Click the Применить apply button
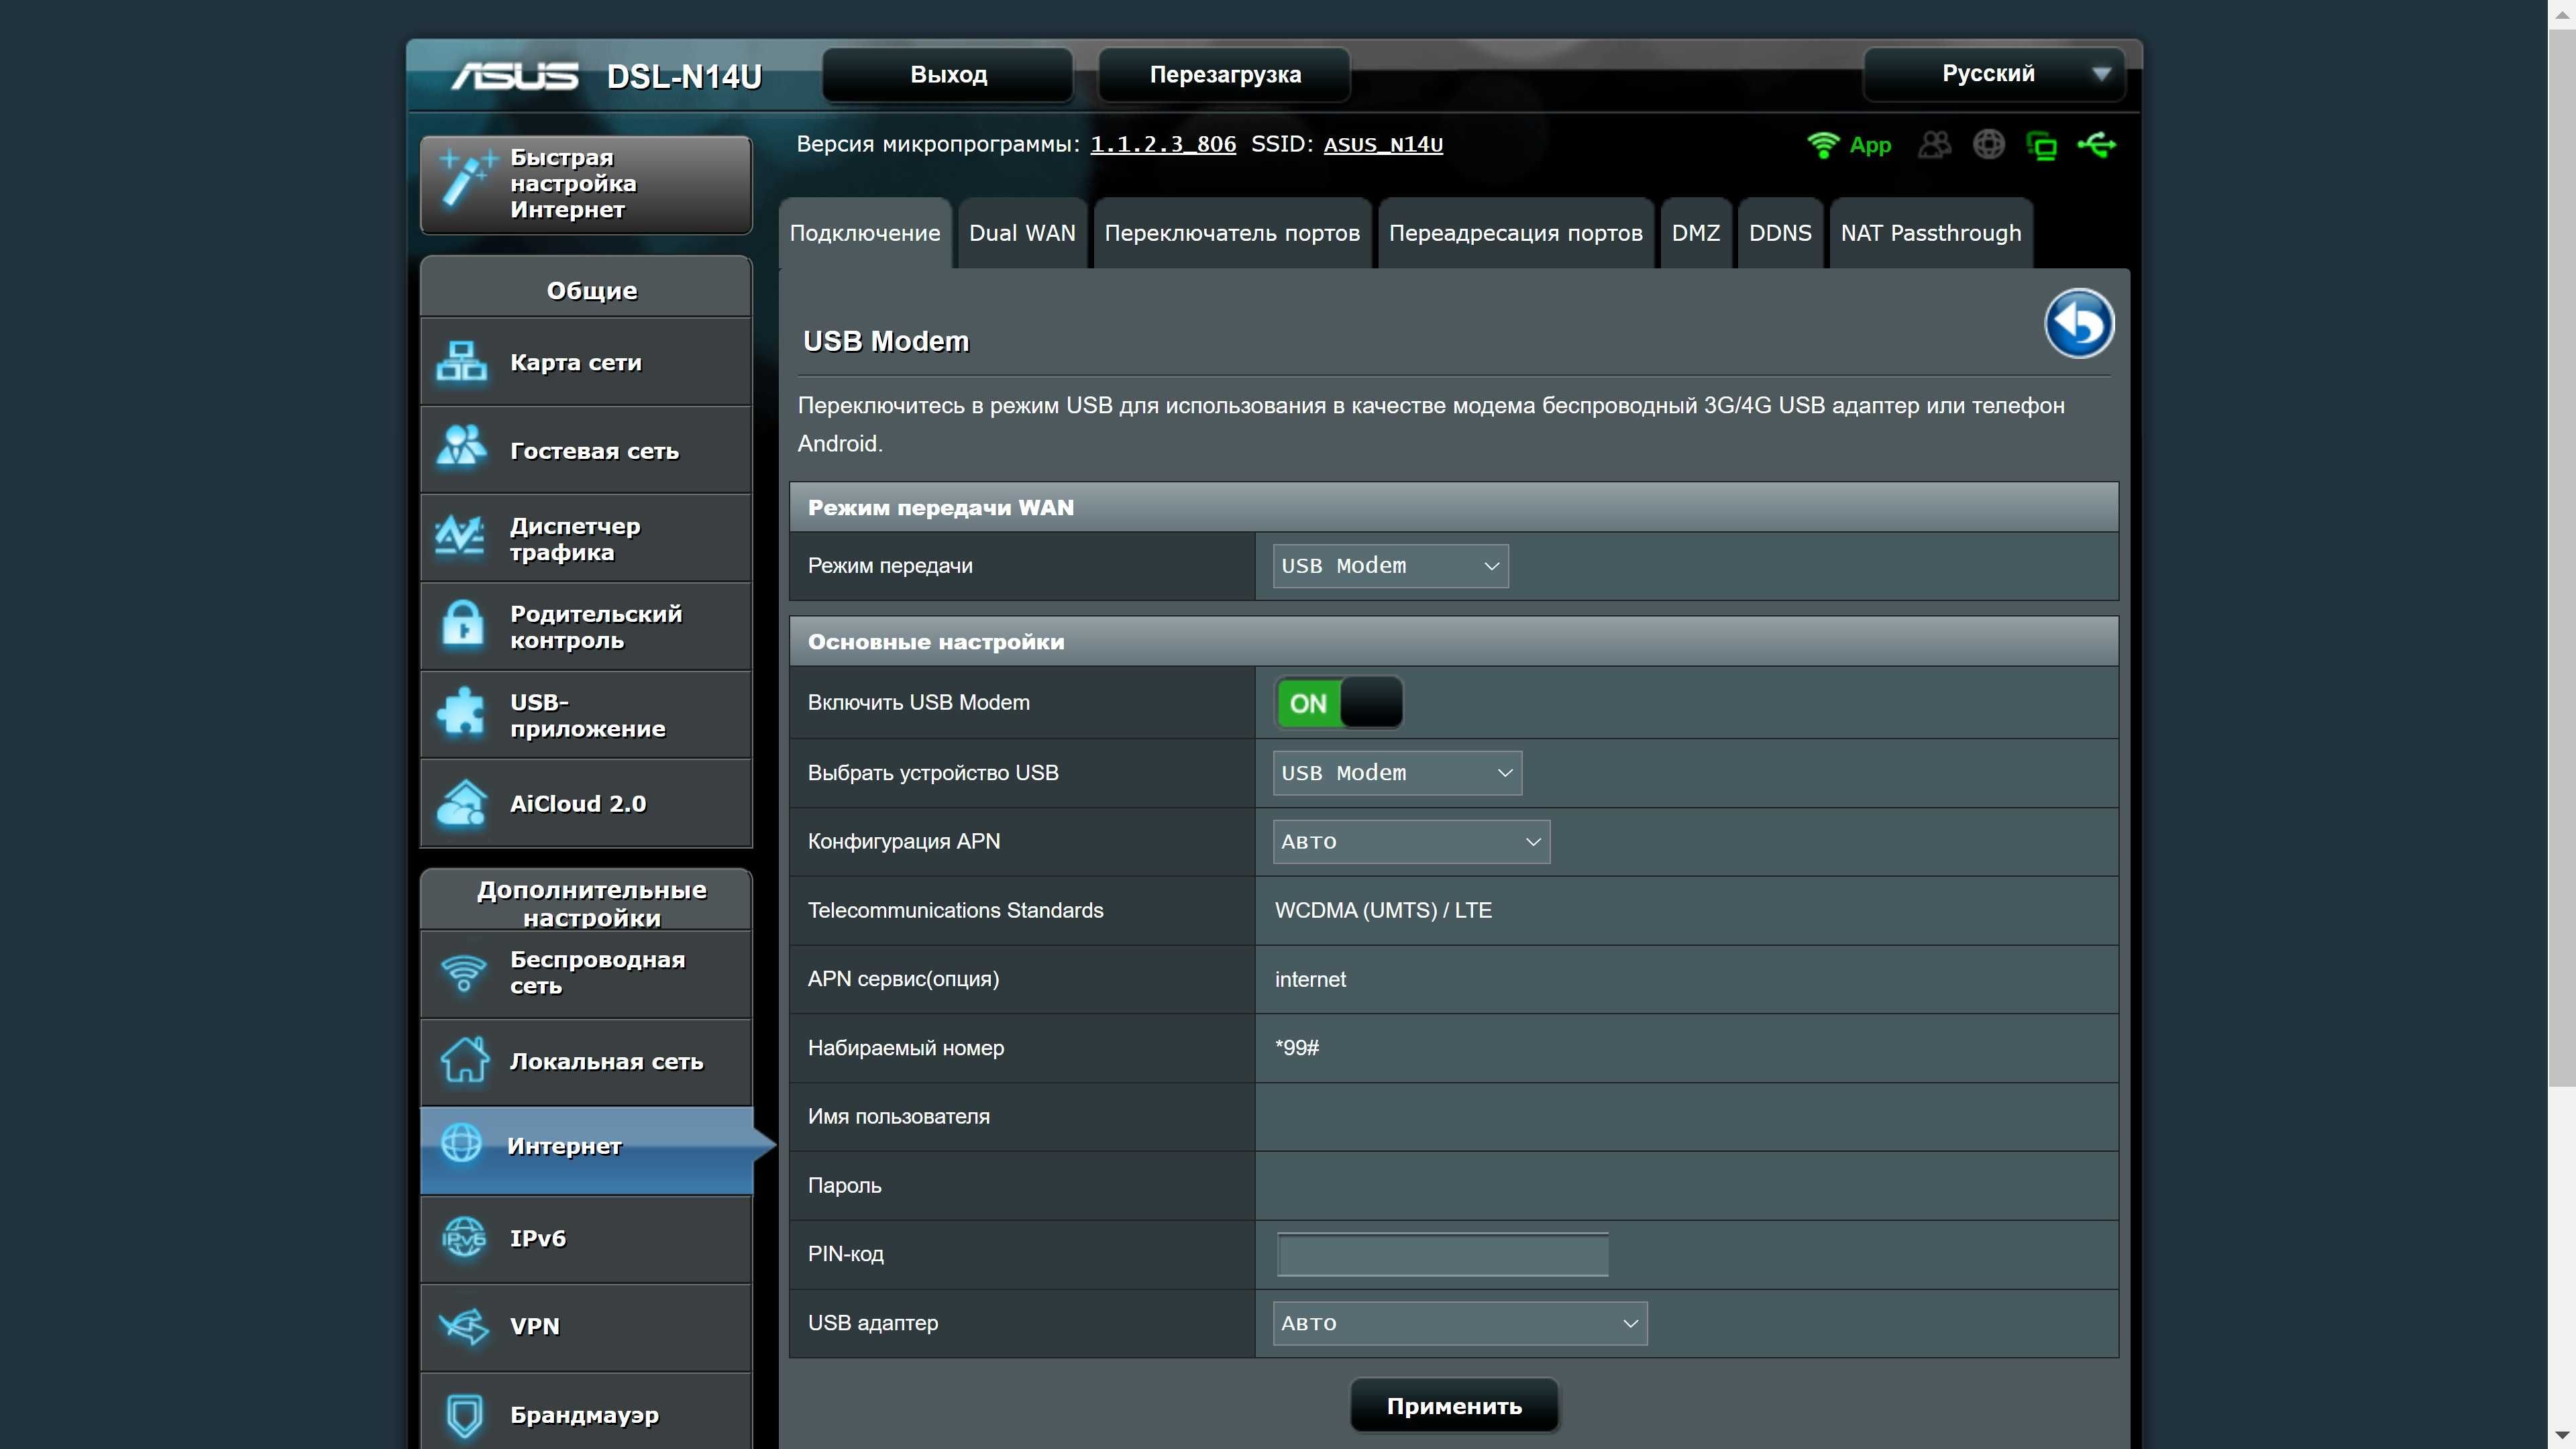 pyautogui.click(x=1454, y=1406)
